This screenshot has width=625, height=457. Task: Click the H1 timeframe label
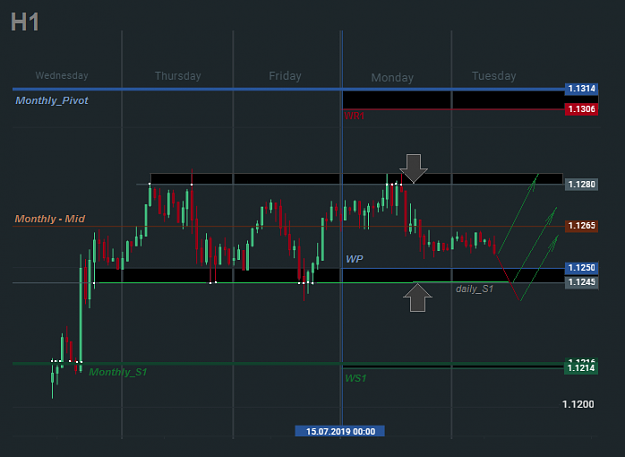(25, 22)
